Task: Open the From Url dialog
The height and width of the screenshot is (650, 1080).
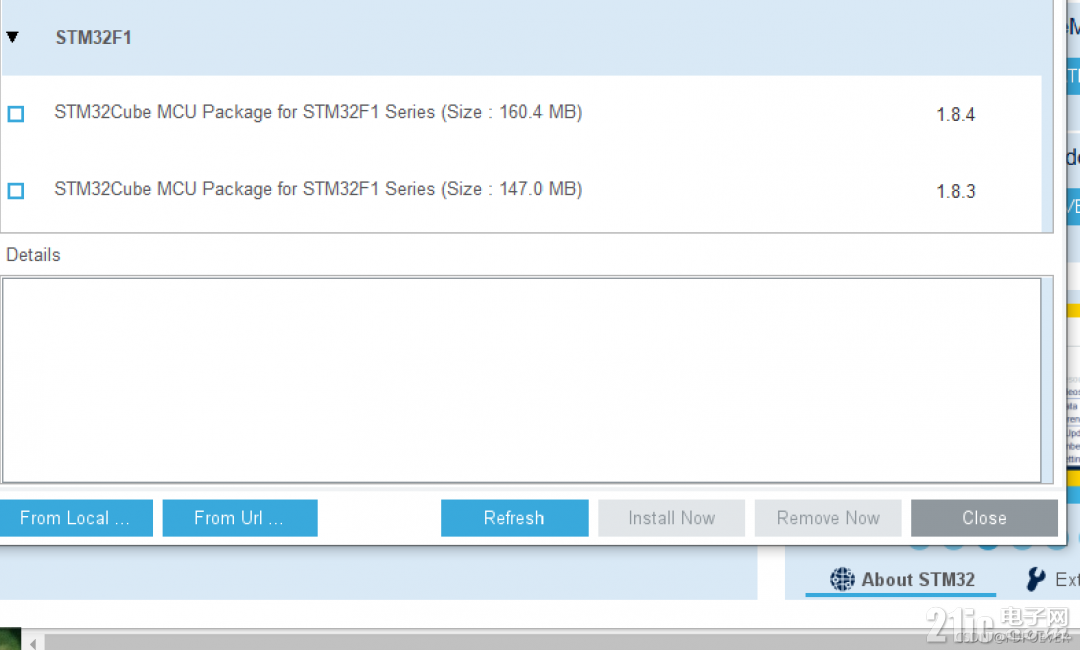Action: (x=240, y=518)
